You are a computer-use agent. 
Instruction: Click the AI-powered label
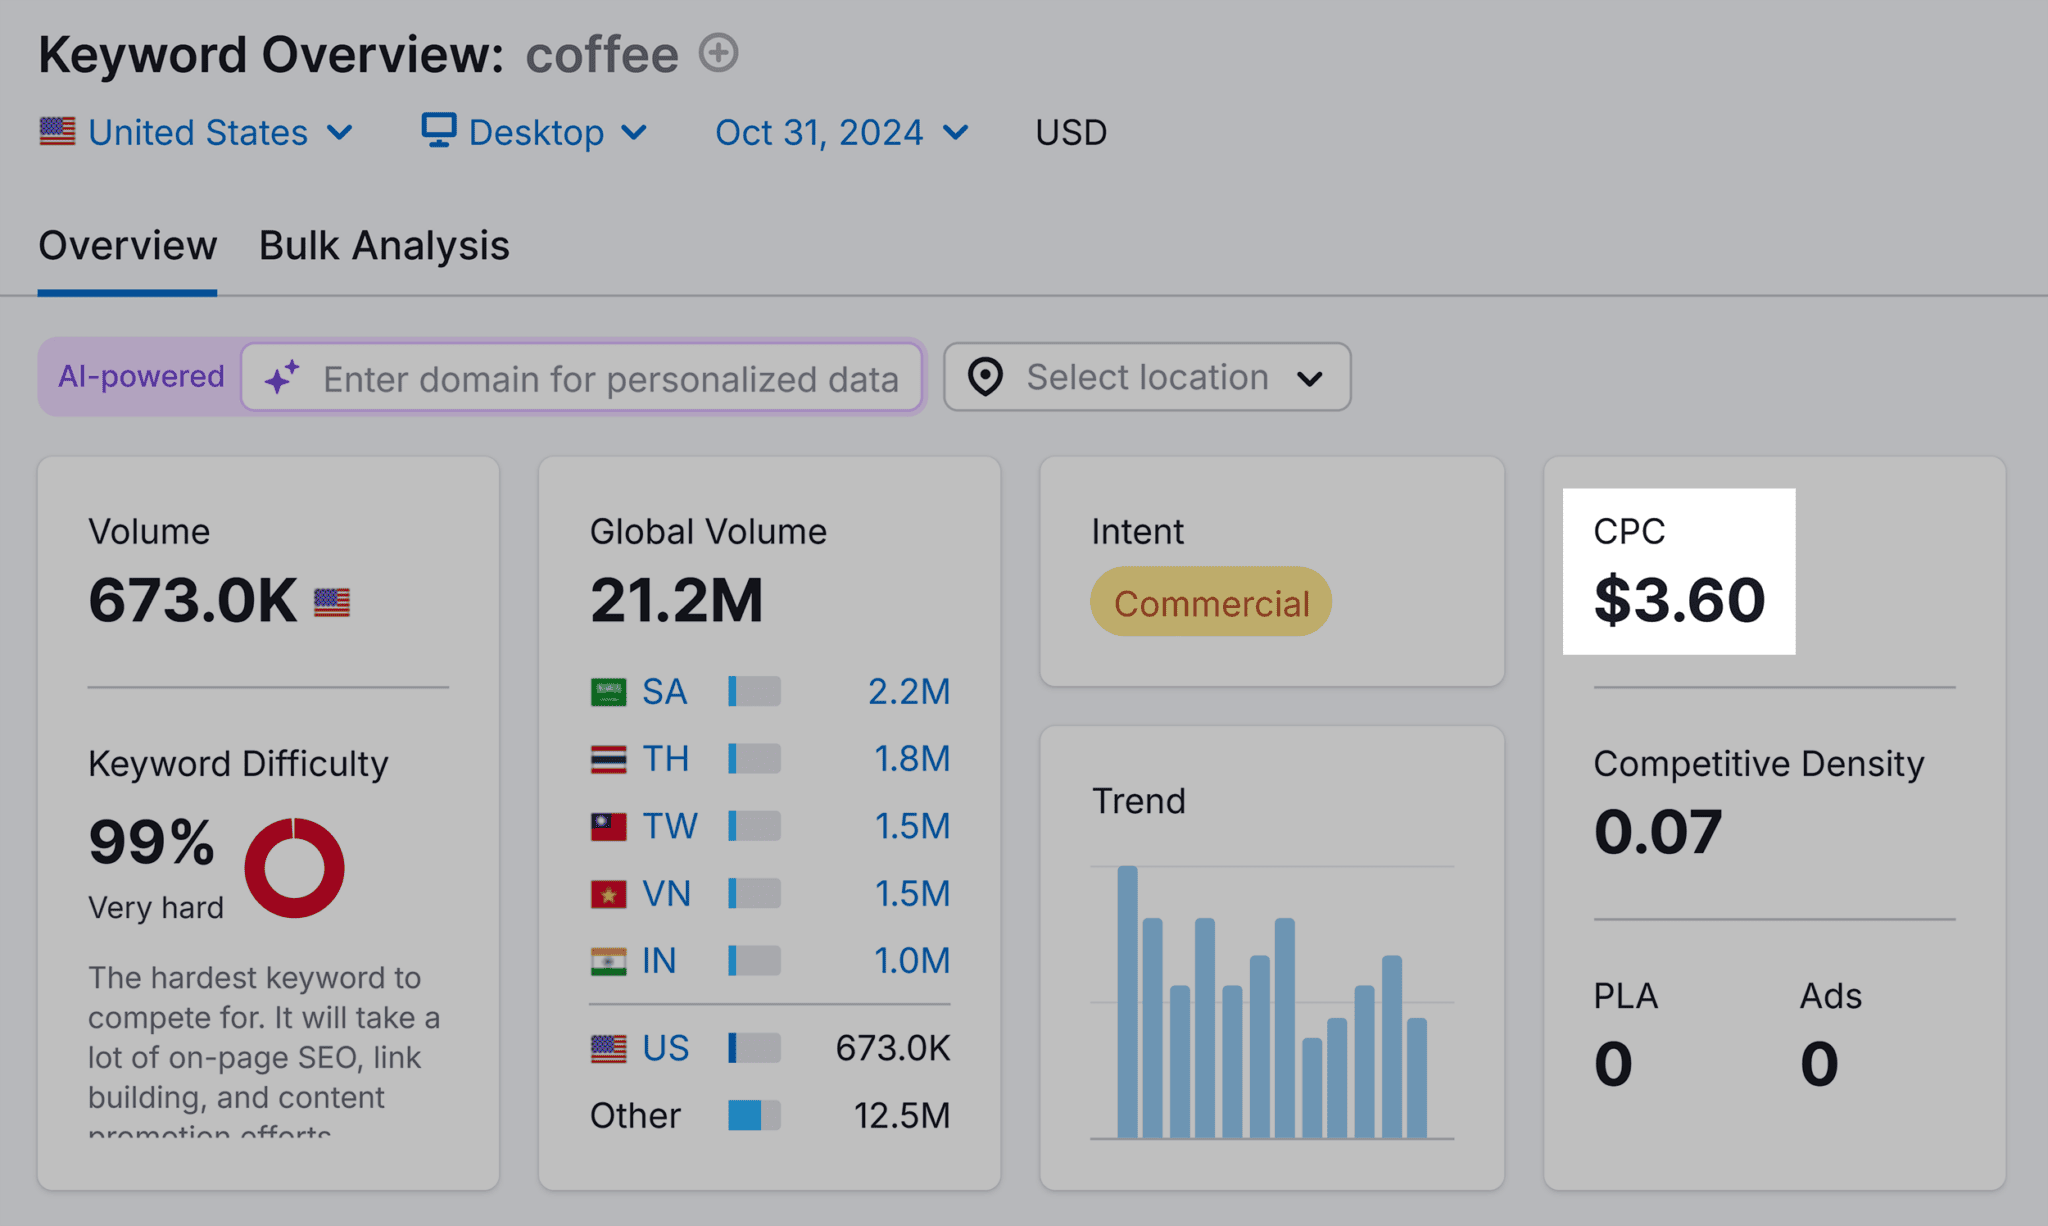tap(140, 376)
